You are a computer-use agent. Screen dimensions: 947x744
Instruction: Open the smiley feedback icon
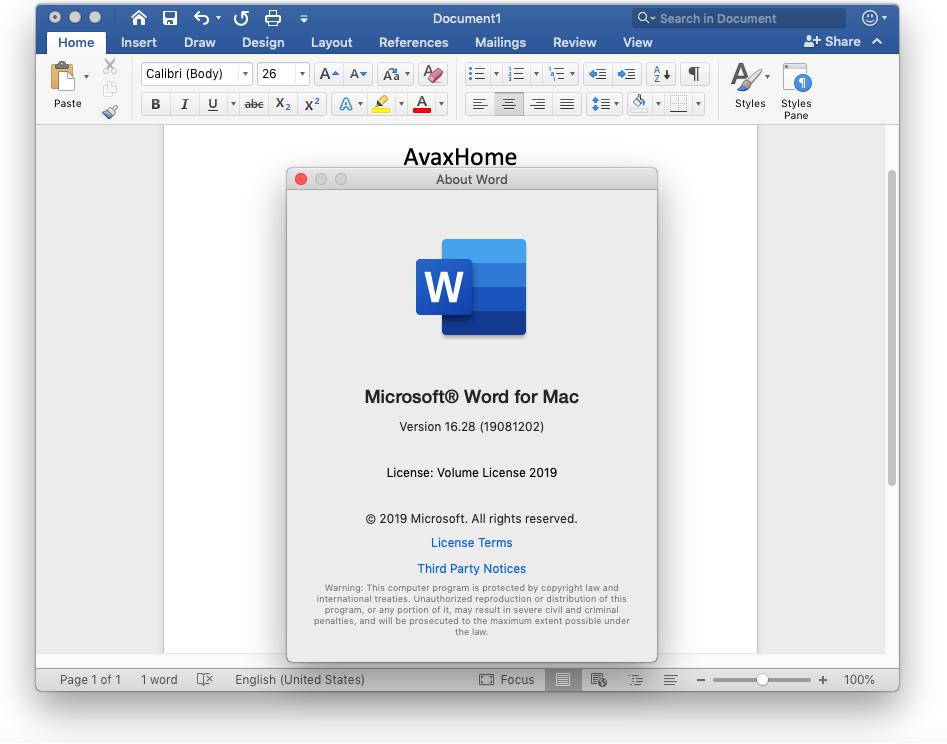870,18
